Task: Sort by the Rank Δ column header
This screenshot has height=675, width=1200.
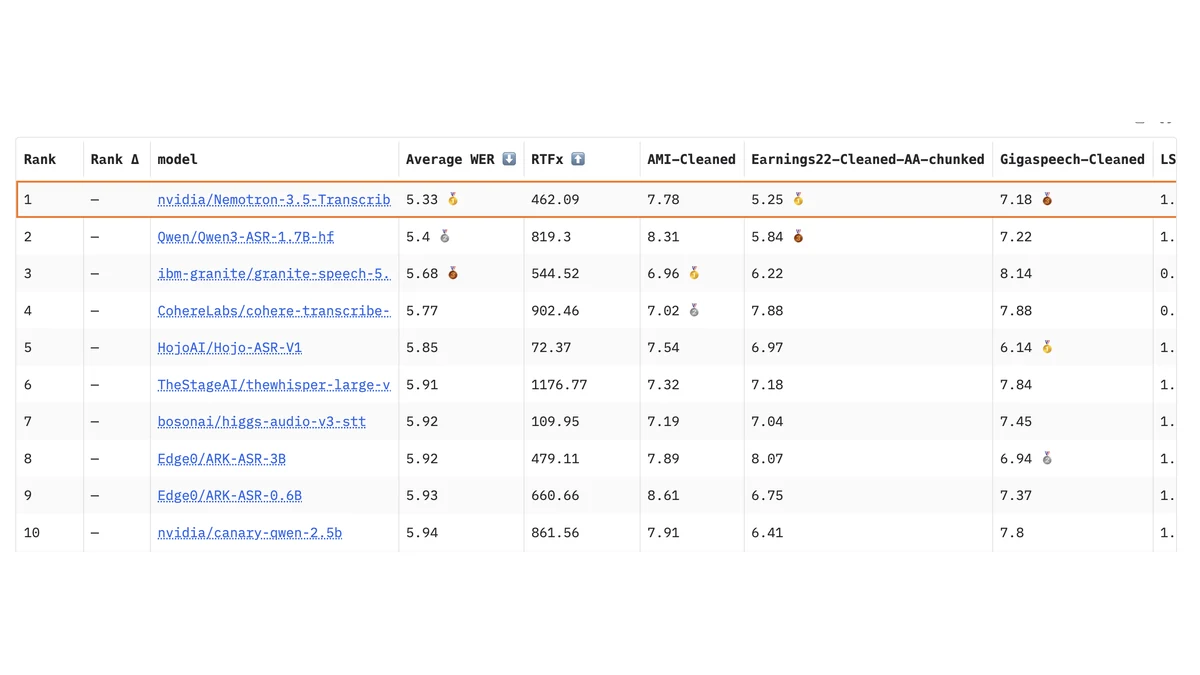Action: tap(115, 159)
